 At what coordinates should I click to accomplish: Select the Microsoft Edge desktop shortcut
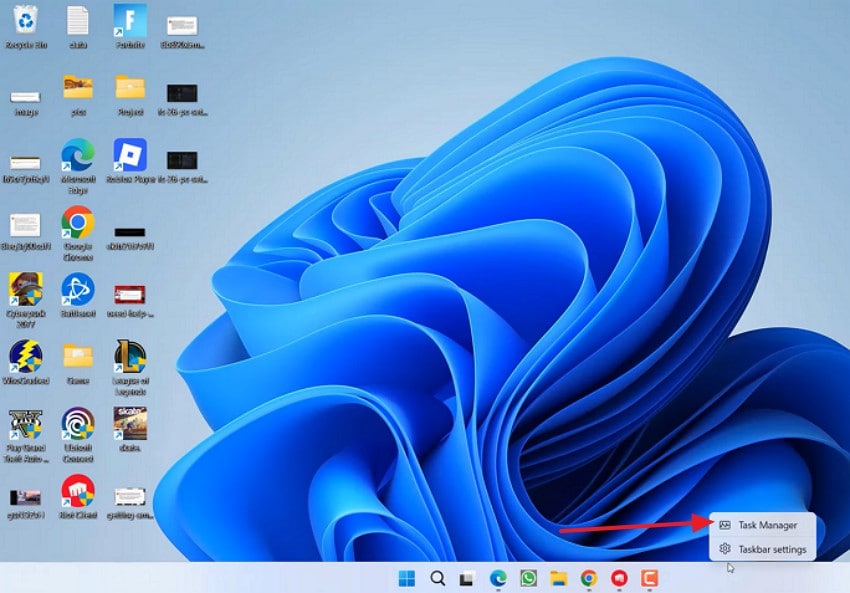click(x=78, y=155)
